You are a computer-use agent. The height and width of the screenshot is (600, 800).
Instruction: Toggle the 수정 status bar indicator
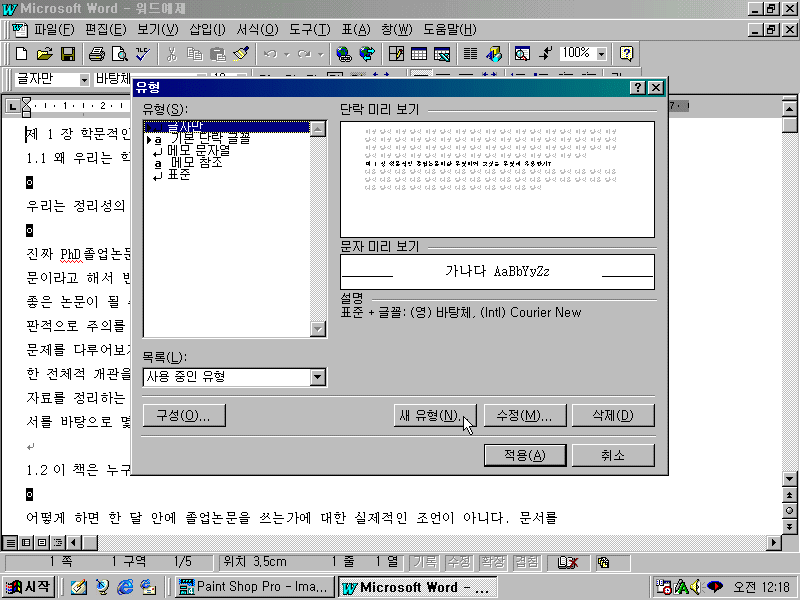(x=459, y=562)
